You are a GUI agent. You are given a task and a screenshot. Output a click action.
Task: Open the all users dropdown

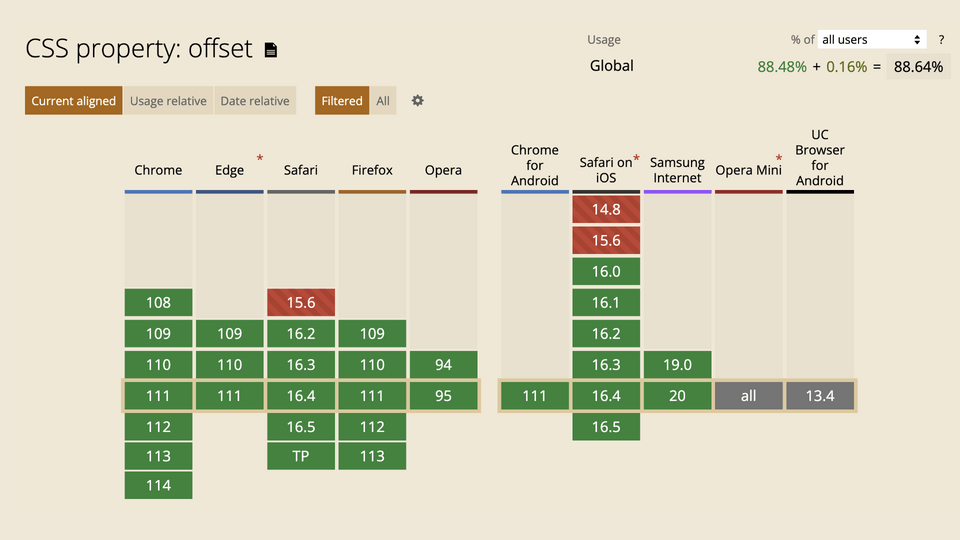click(872, 40)
